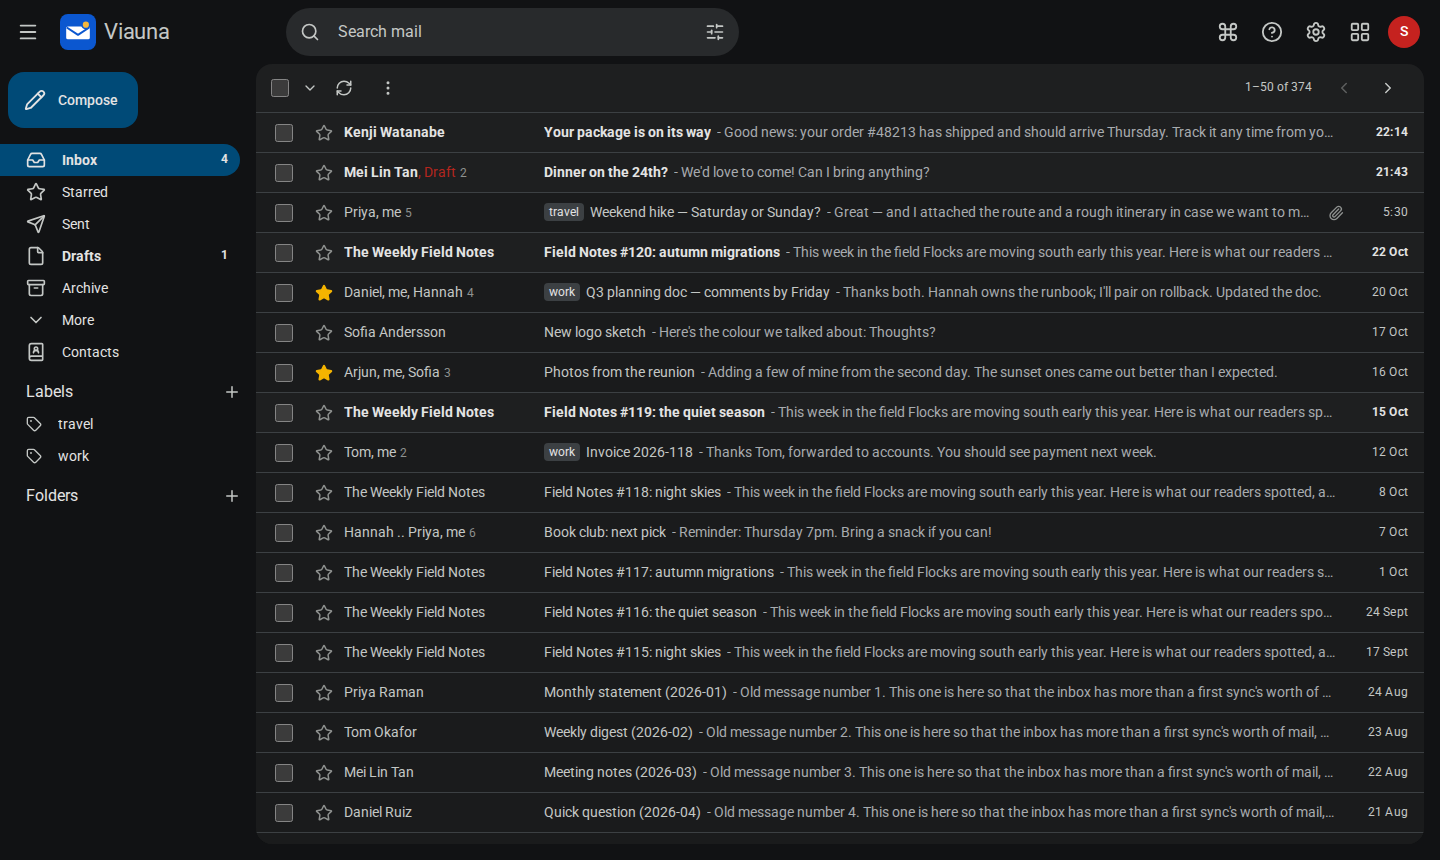
Task: Open account avatar S
Action: [x=1404, y=32]
